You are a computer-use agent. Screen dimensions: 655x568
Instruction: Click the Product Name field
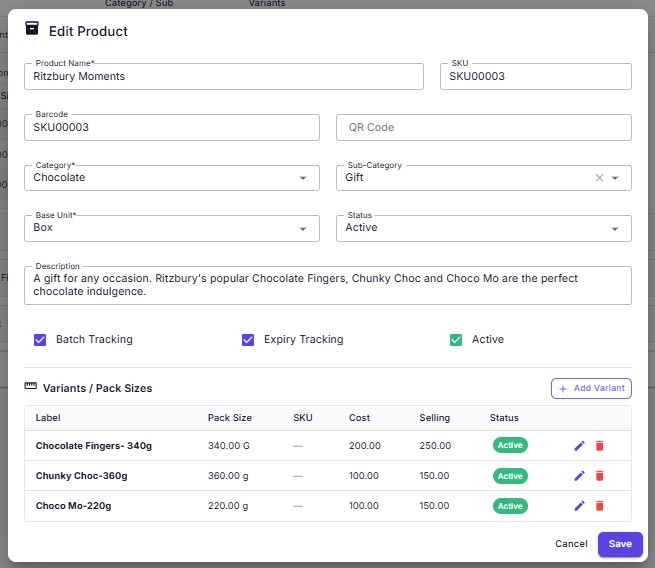pyautogui.click(x=224, y=76)
